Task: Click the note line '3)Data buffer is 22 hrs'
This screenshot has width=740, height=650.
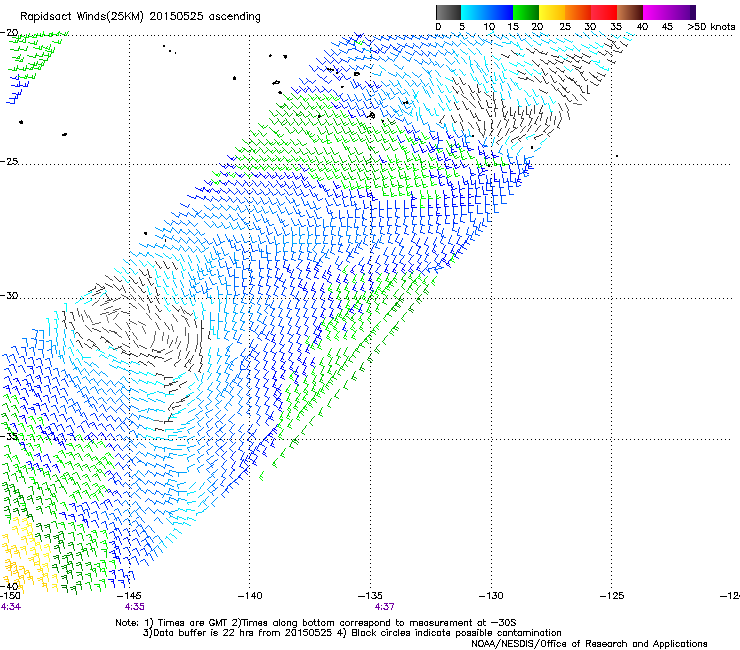Action: click(352, 633)
